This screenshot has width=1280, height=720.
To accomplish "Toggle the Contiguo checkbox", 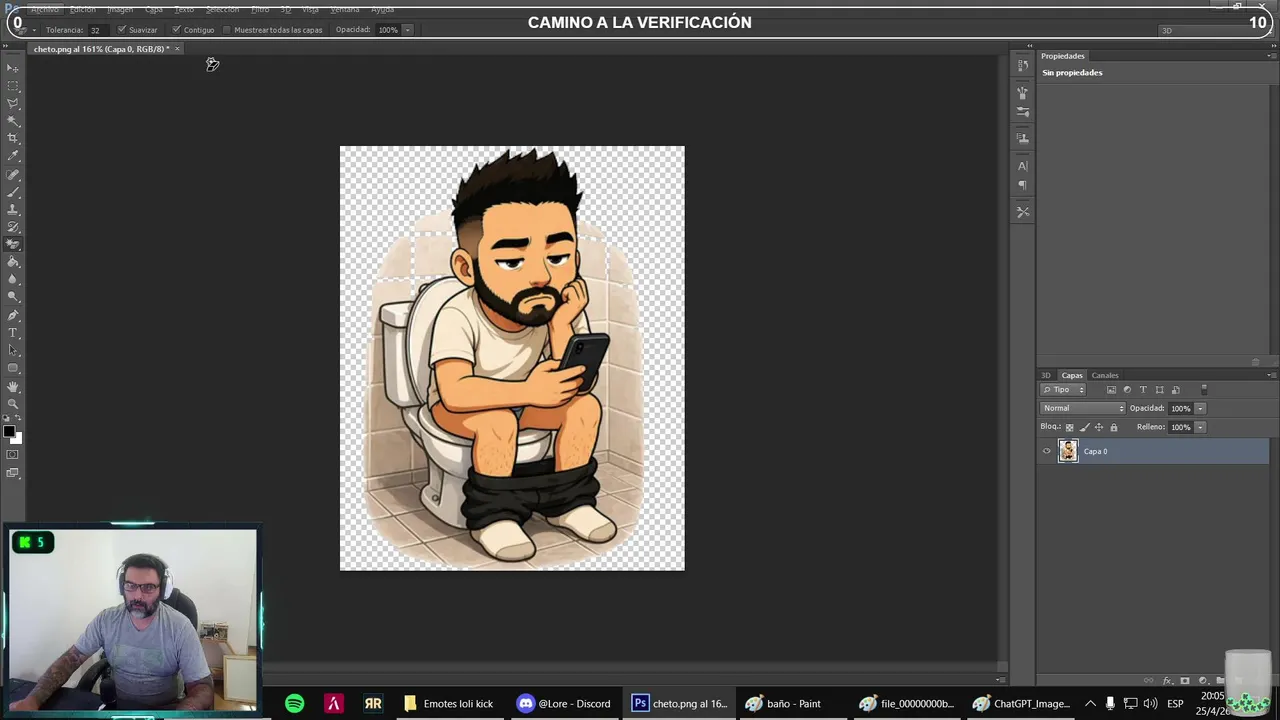I will point(176,30).
